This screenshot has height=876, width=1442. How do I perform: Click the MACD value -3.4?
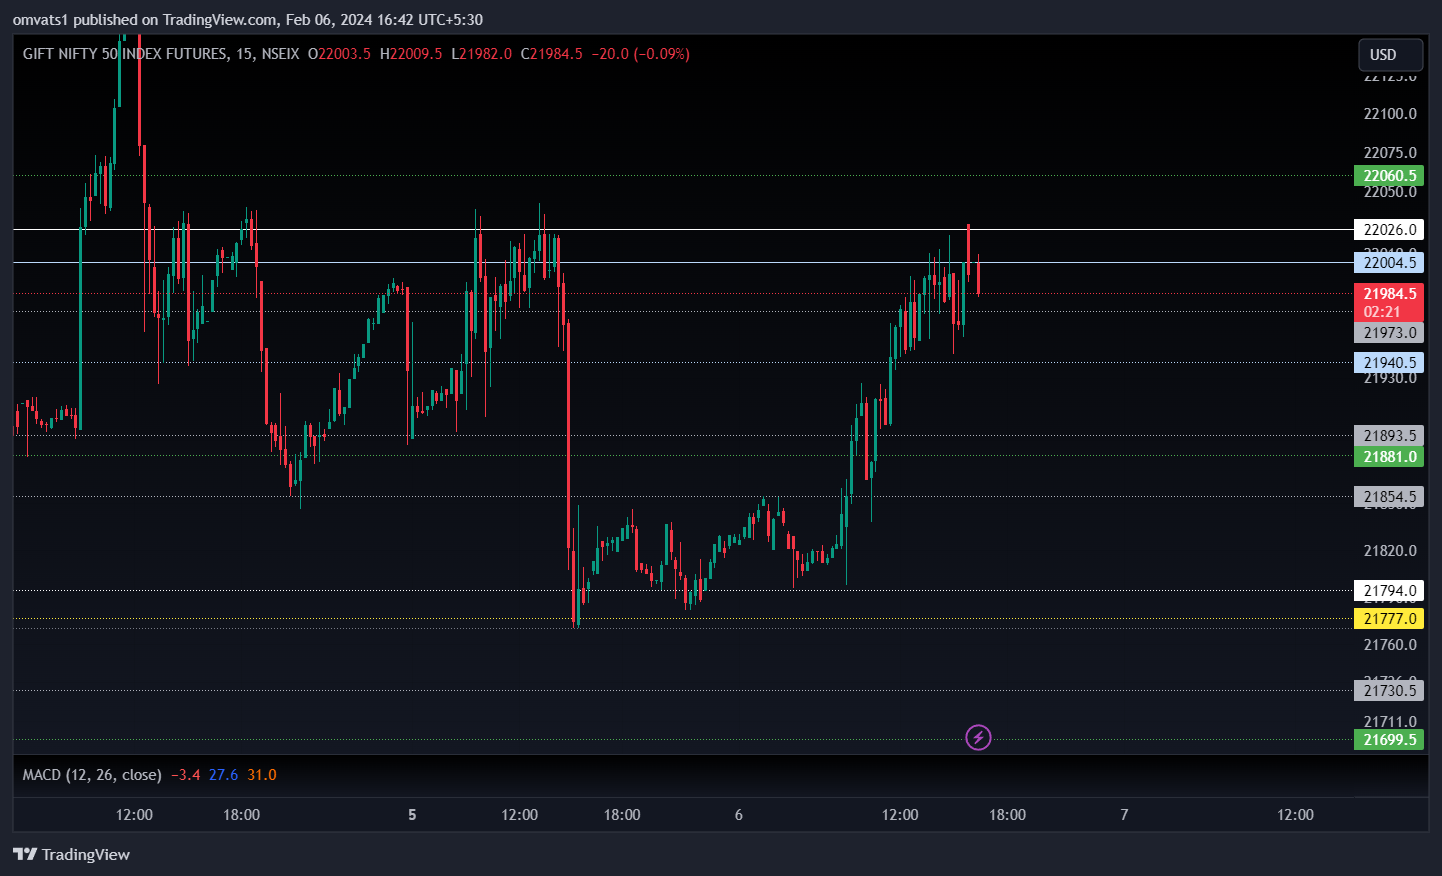pyautogui.click(x=186, y=775)
